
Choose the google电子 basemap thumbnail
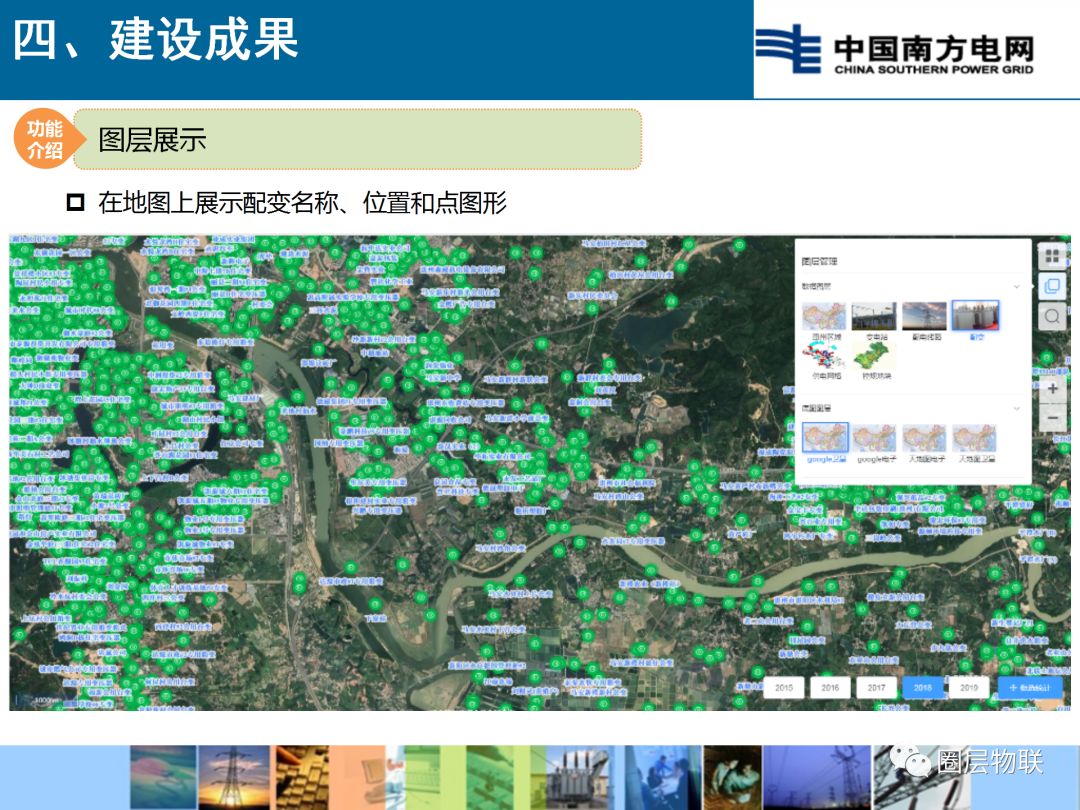[x=874, y=438]
